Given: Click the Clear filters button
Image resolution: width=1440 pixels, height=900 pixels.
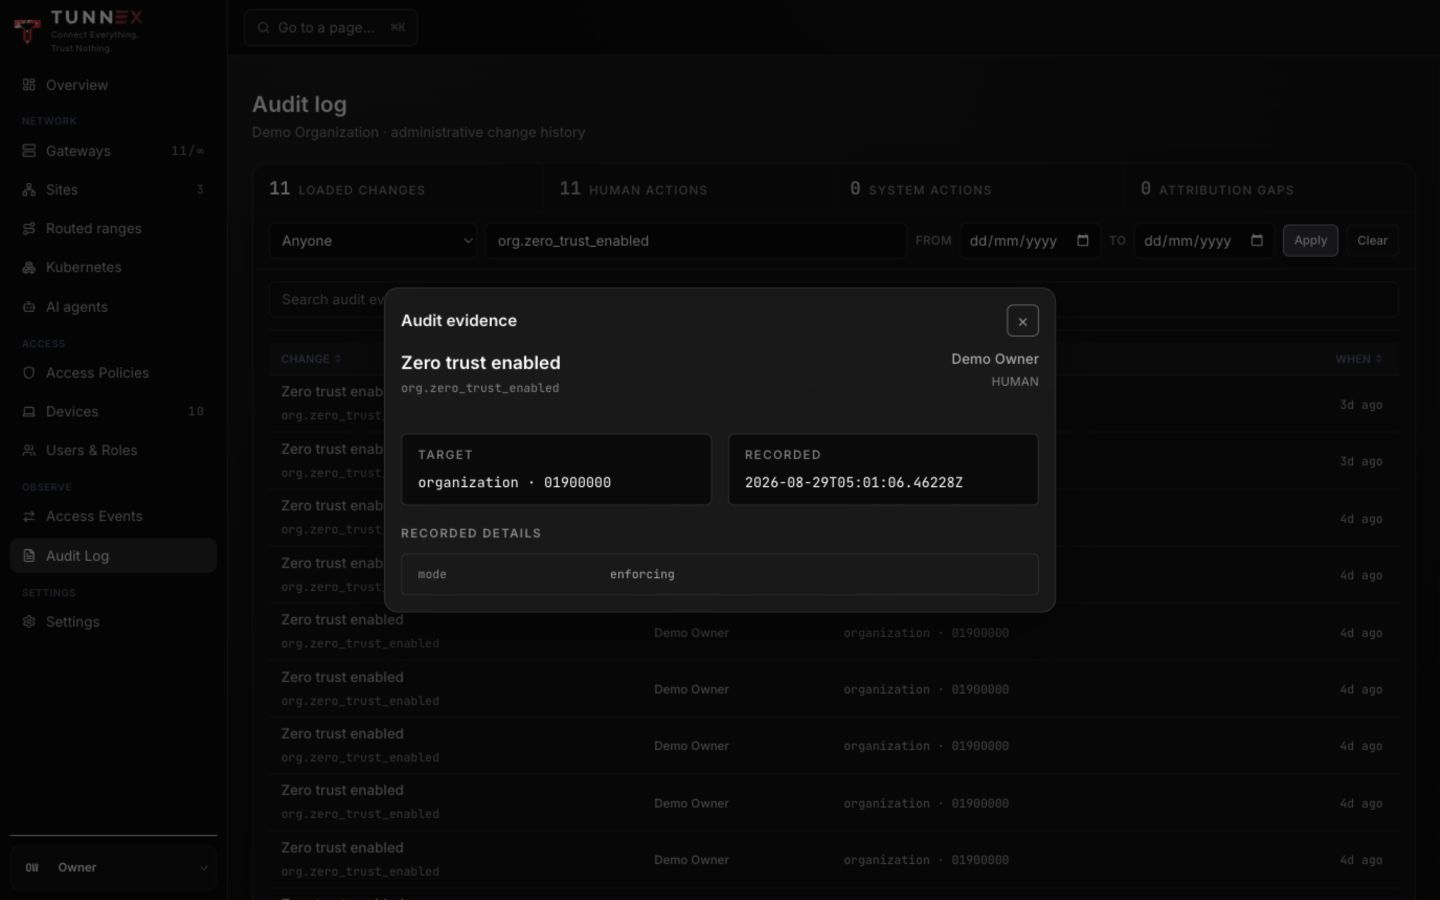Looking at the screenshot, I should pos(1372,241).
